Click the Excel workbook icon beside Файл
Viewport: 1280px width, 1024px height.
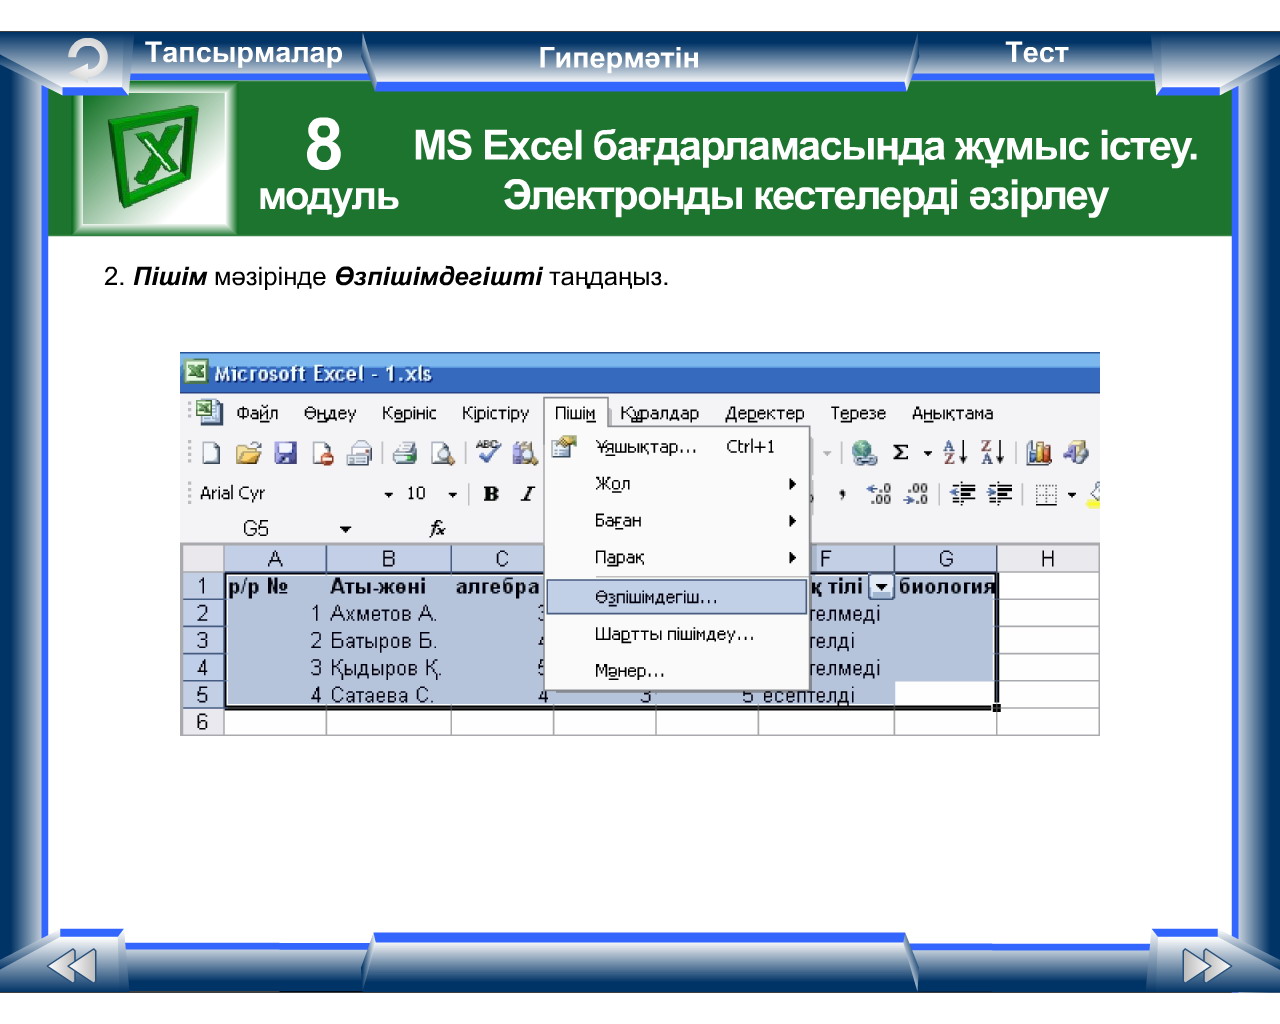pyautogui.click(x=209, y=411)
